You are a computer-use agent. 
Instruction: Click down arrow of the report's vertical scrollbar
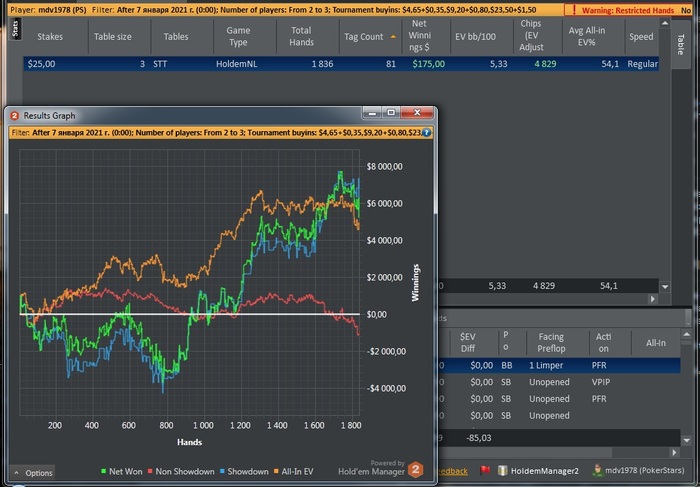pos(665,287)
